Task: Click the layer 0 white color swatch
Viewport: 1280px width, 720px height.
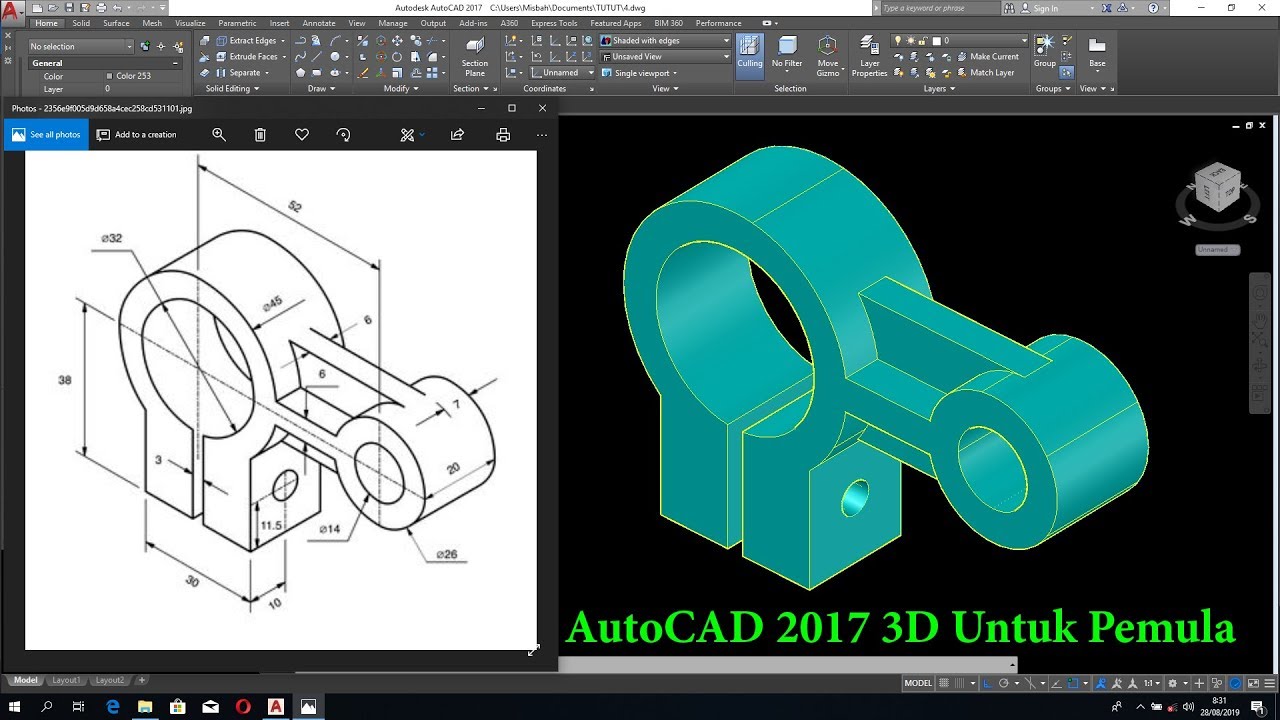Action: pyautogui.click(x=937, y=41)
